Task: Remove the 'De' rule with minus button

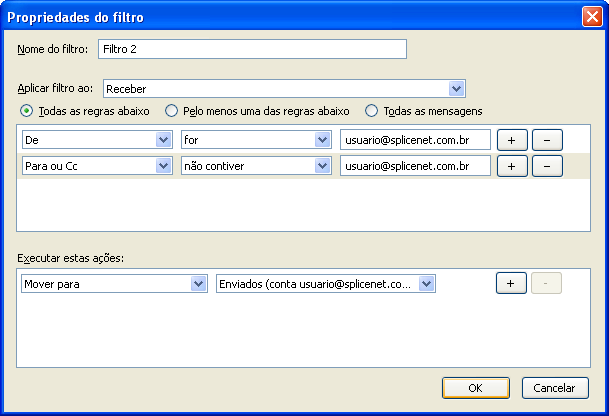Action: click(x=547, y=140)
